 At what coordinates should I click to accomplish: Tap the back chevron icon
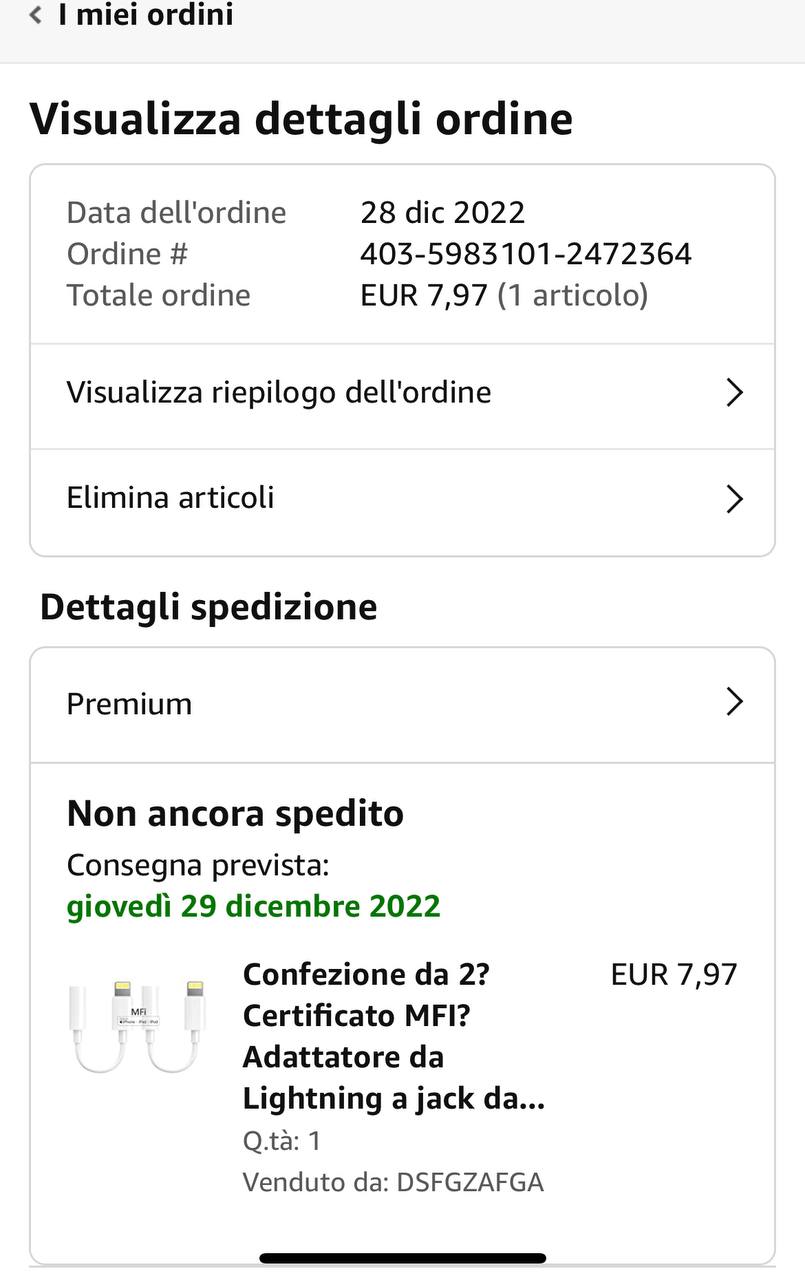[x=36, y=16]
